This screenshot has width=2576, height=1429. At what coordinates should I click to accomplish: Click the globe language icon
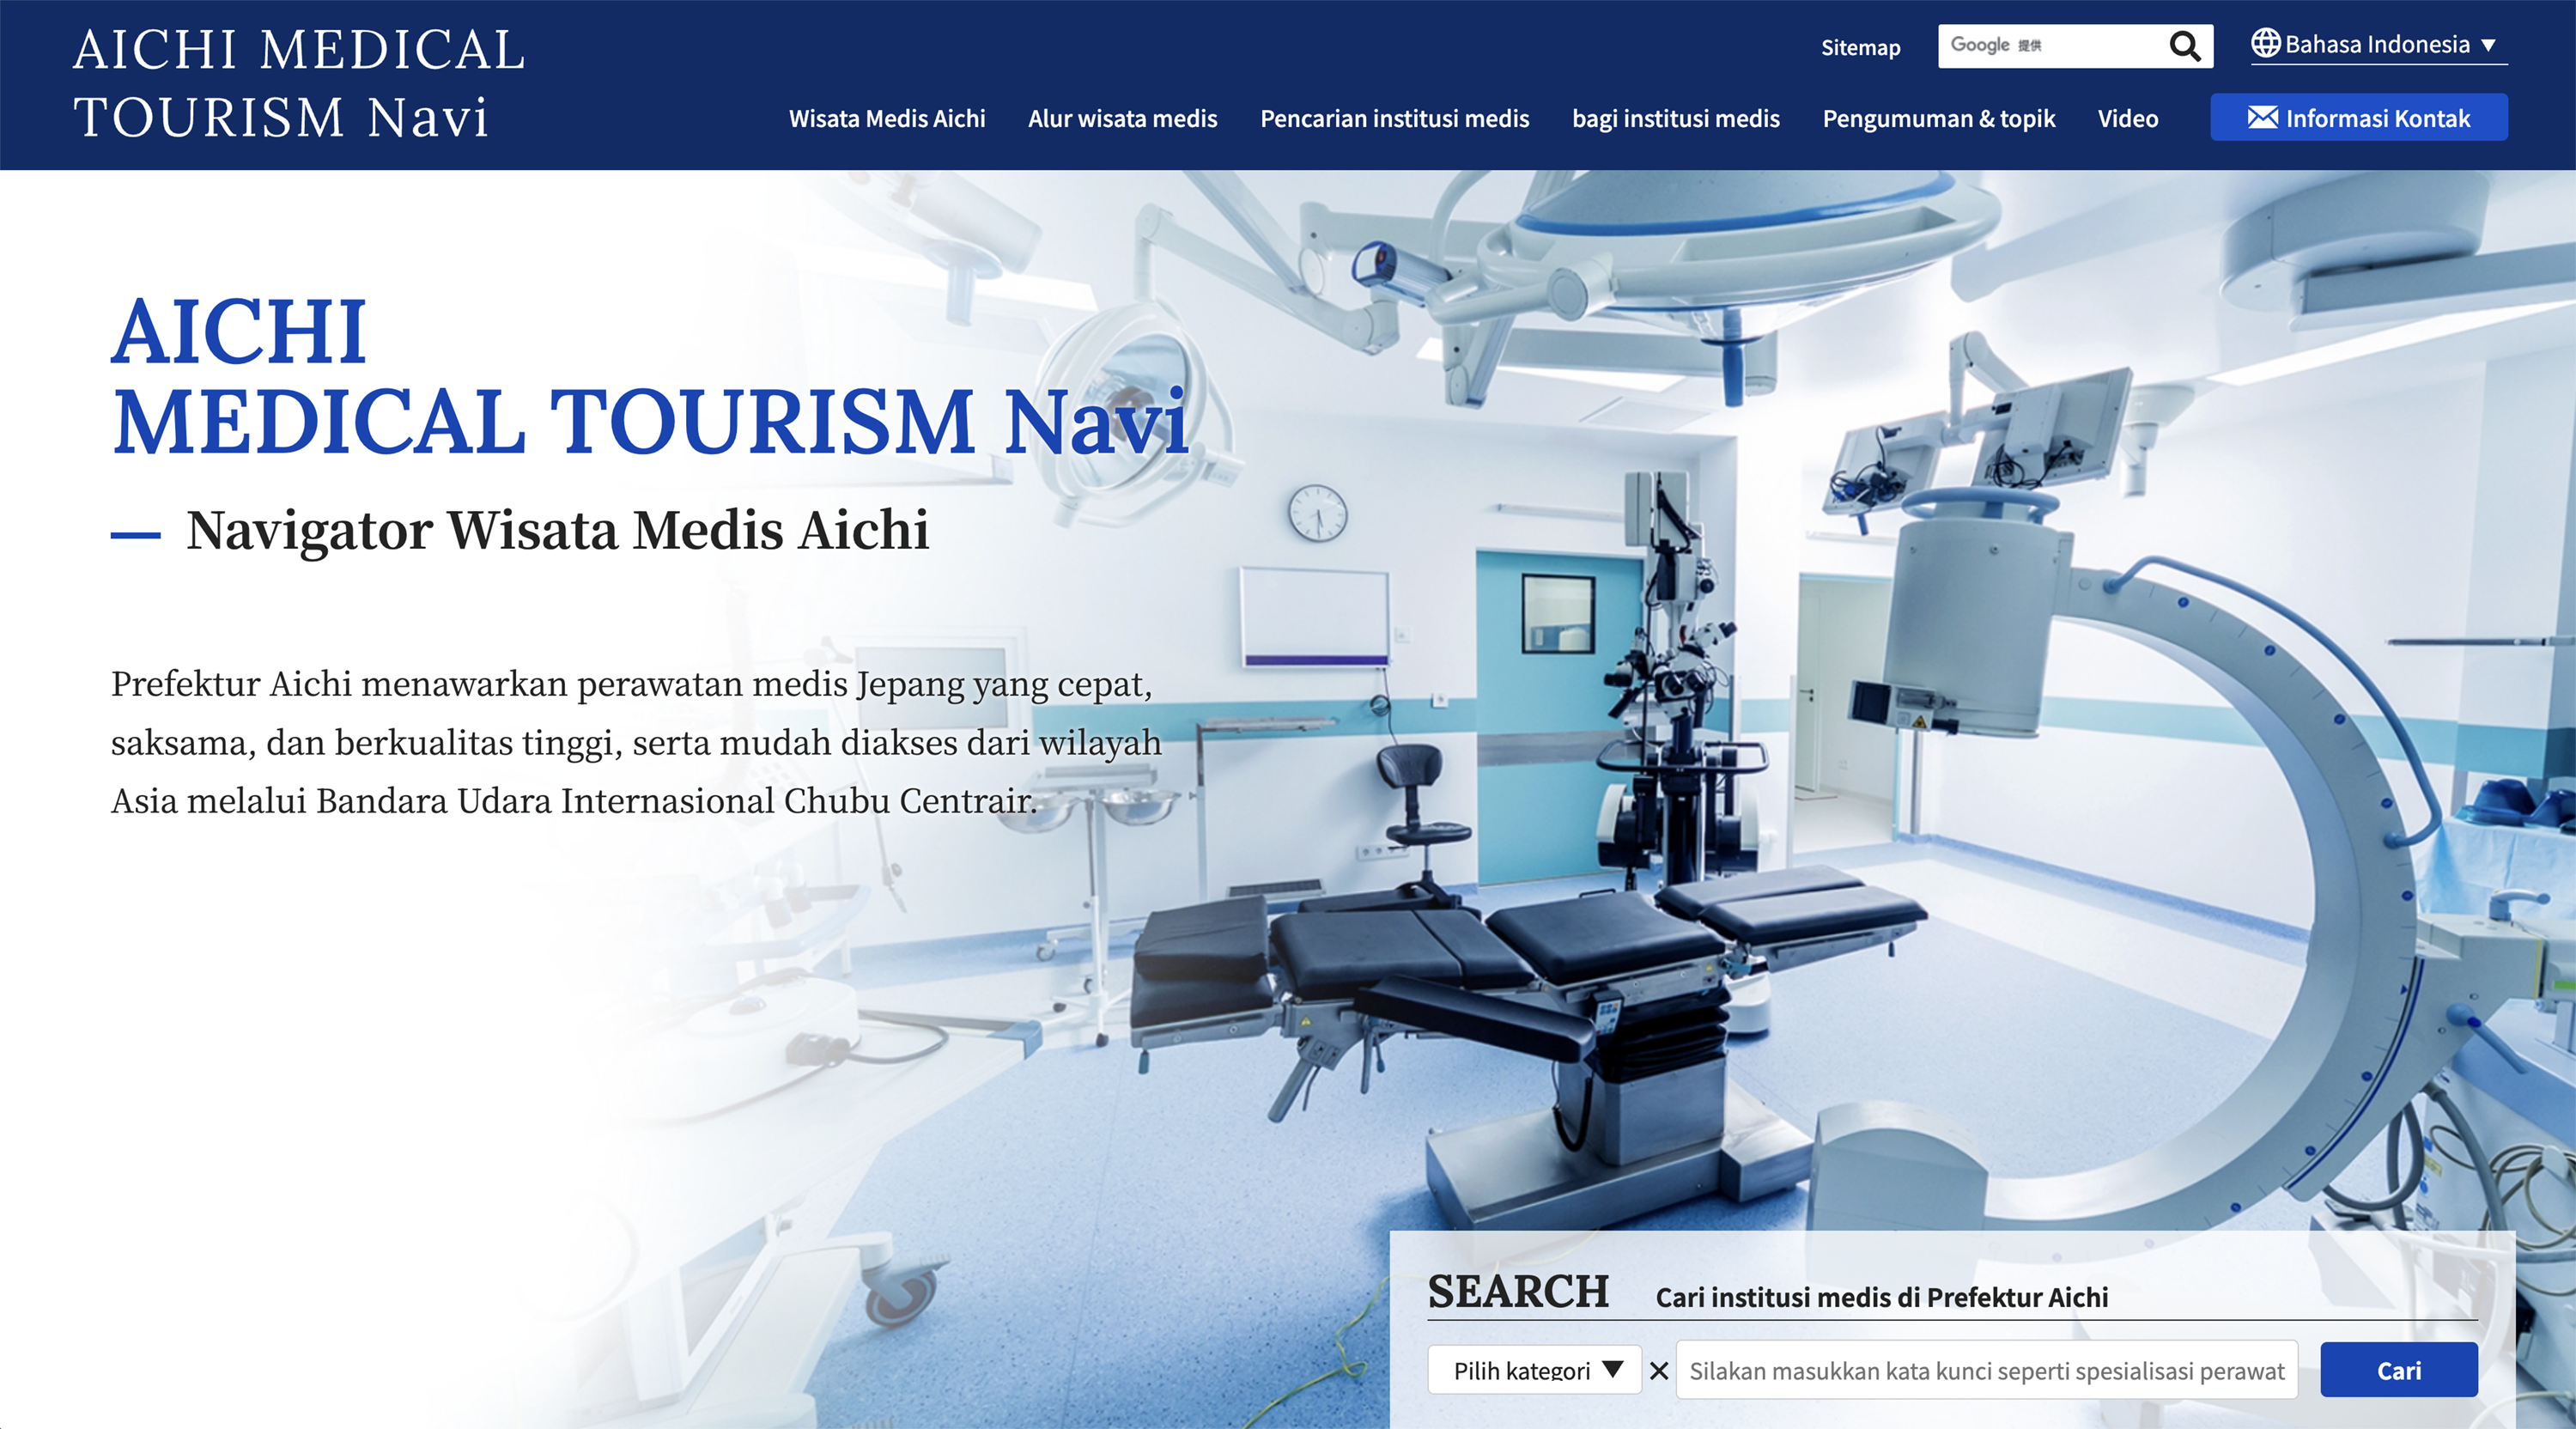pos(2265,43)
